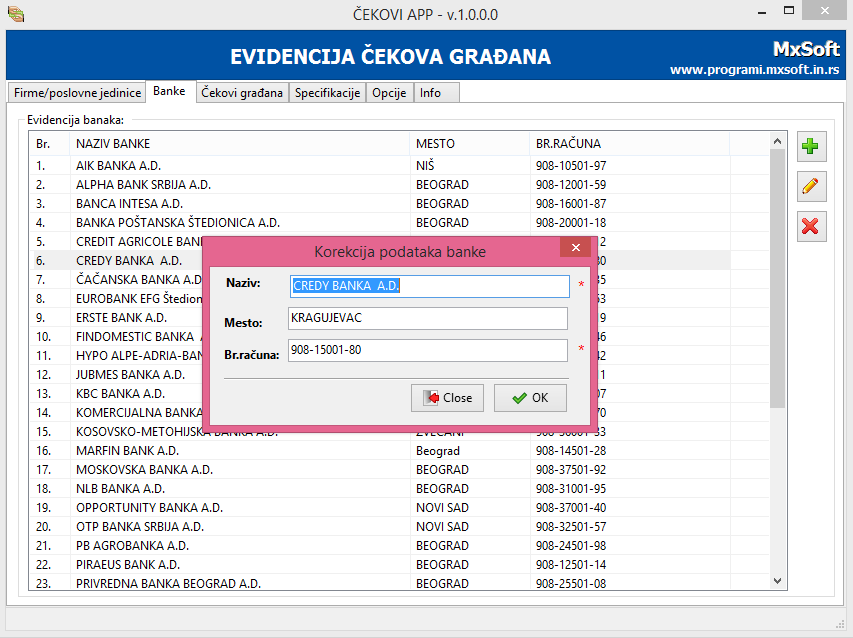853x638 pixels.
Task: Click account number 908-32501-57
Action: [571, 526]
